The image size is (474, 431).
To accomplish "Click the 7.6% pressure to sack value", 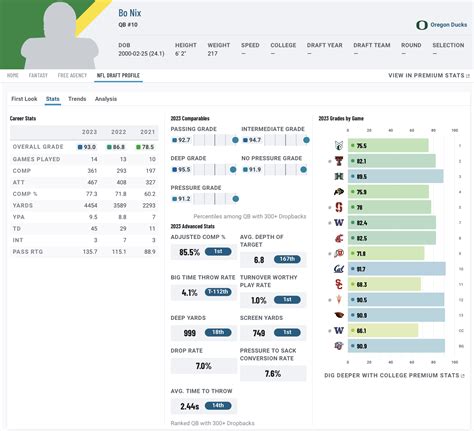I will click(273, 374).
